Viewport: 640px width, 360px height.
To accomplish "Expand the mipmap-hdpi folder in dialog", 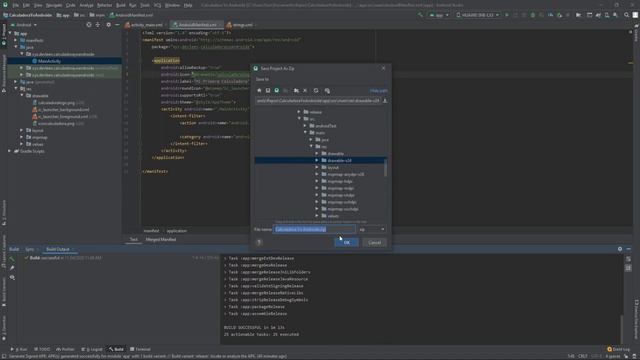I will click(317, 181).
